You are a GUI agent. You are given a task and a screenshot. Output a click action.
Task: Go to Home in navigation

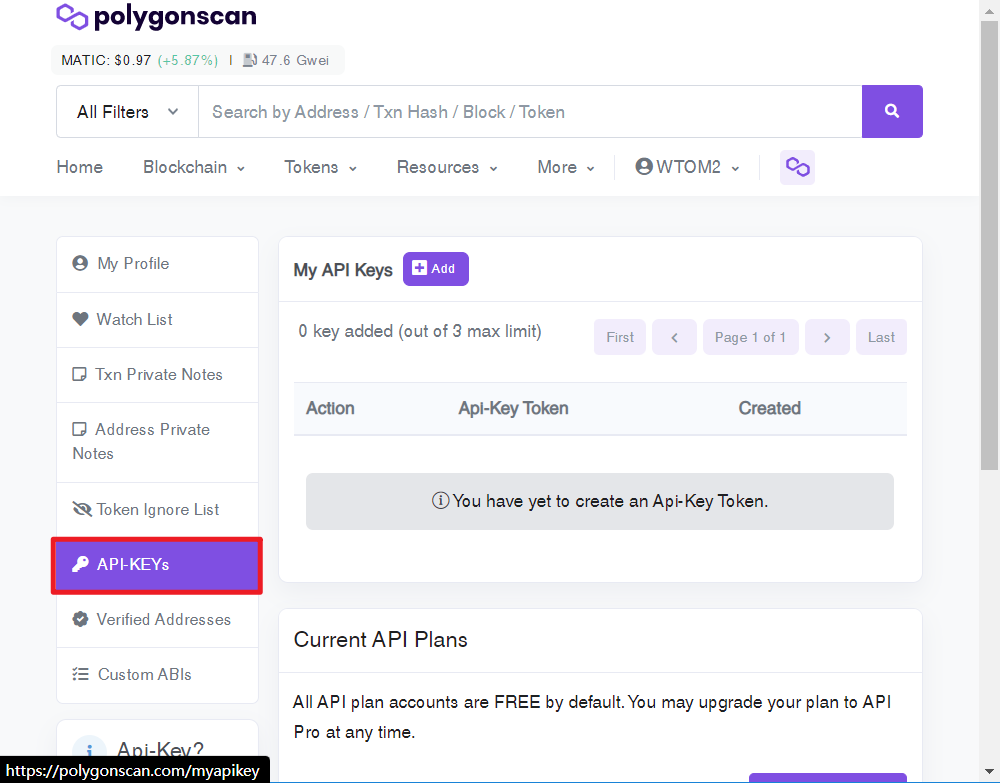(x=80, y=167)
